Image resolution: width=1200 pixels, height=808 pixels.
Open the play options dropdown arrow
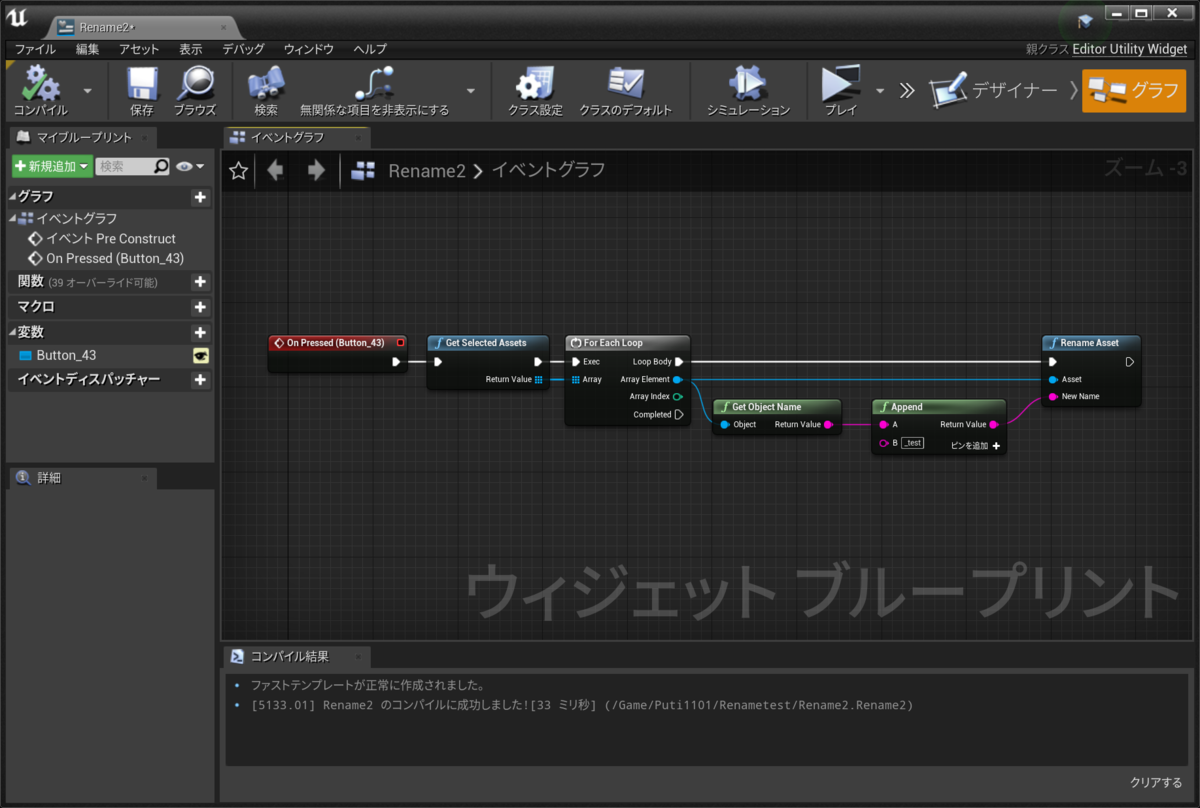tap(880, 90)
